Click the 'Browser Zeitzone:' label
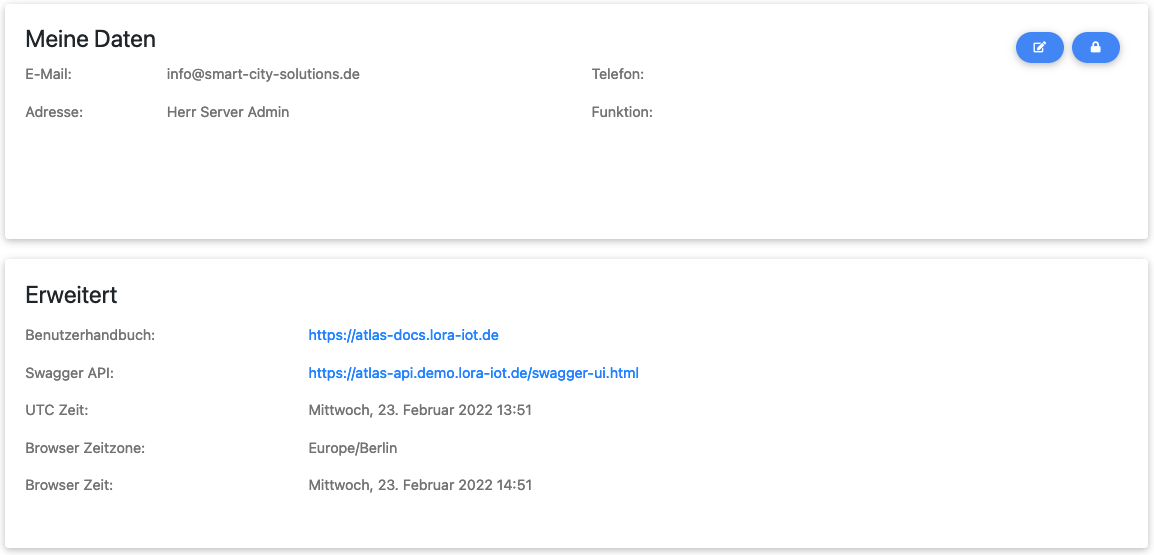Screen dimensions: 1154x555 point(85,448)
